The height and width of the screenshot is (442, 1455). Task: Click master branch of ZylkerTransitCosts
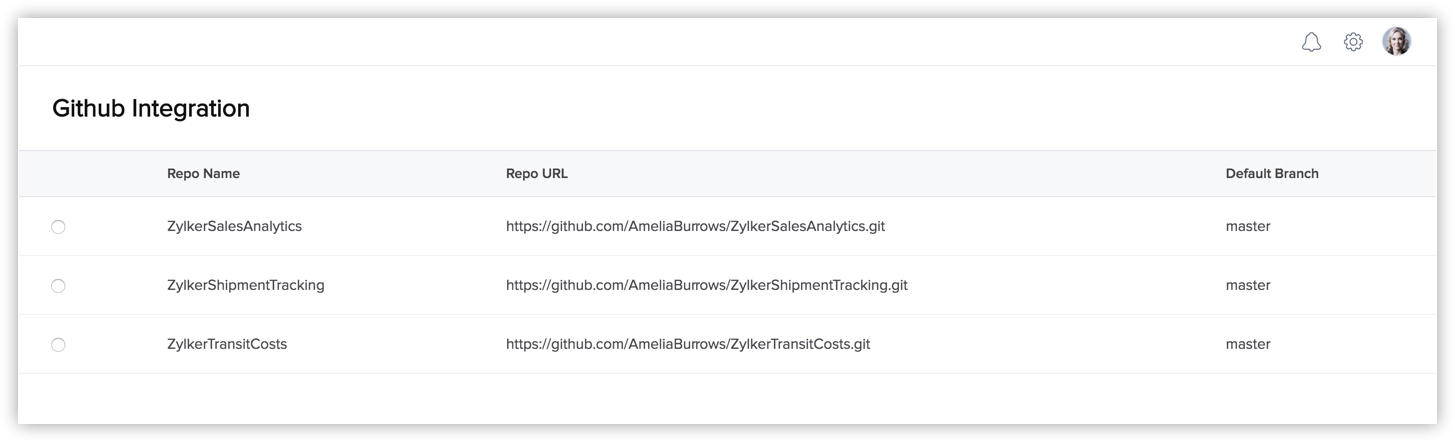point(1248,344)
